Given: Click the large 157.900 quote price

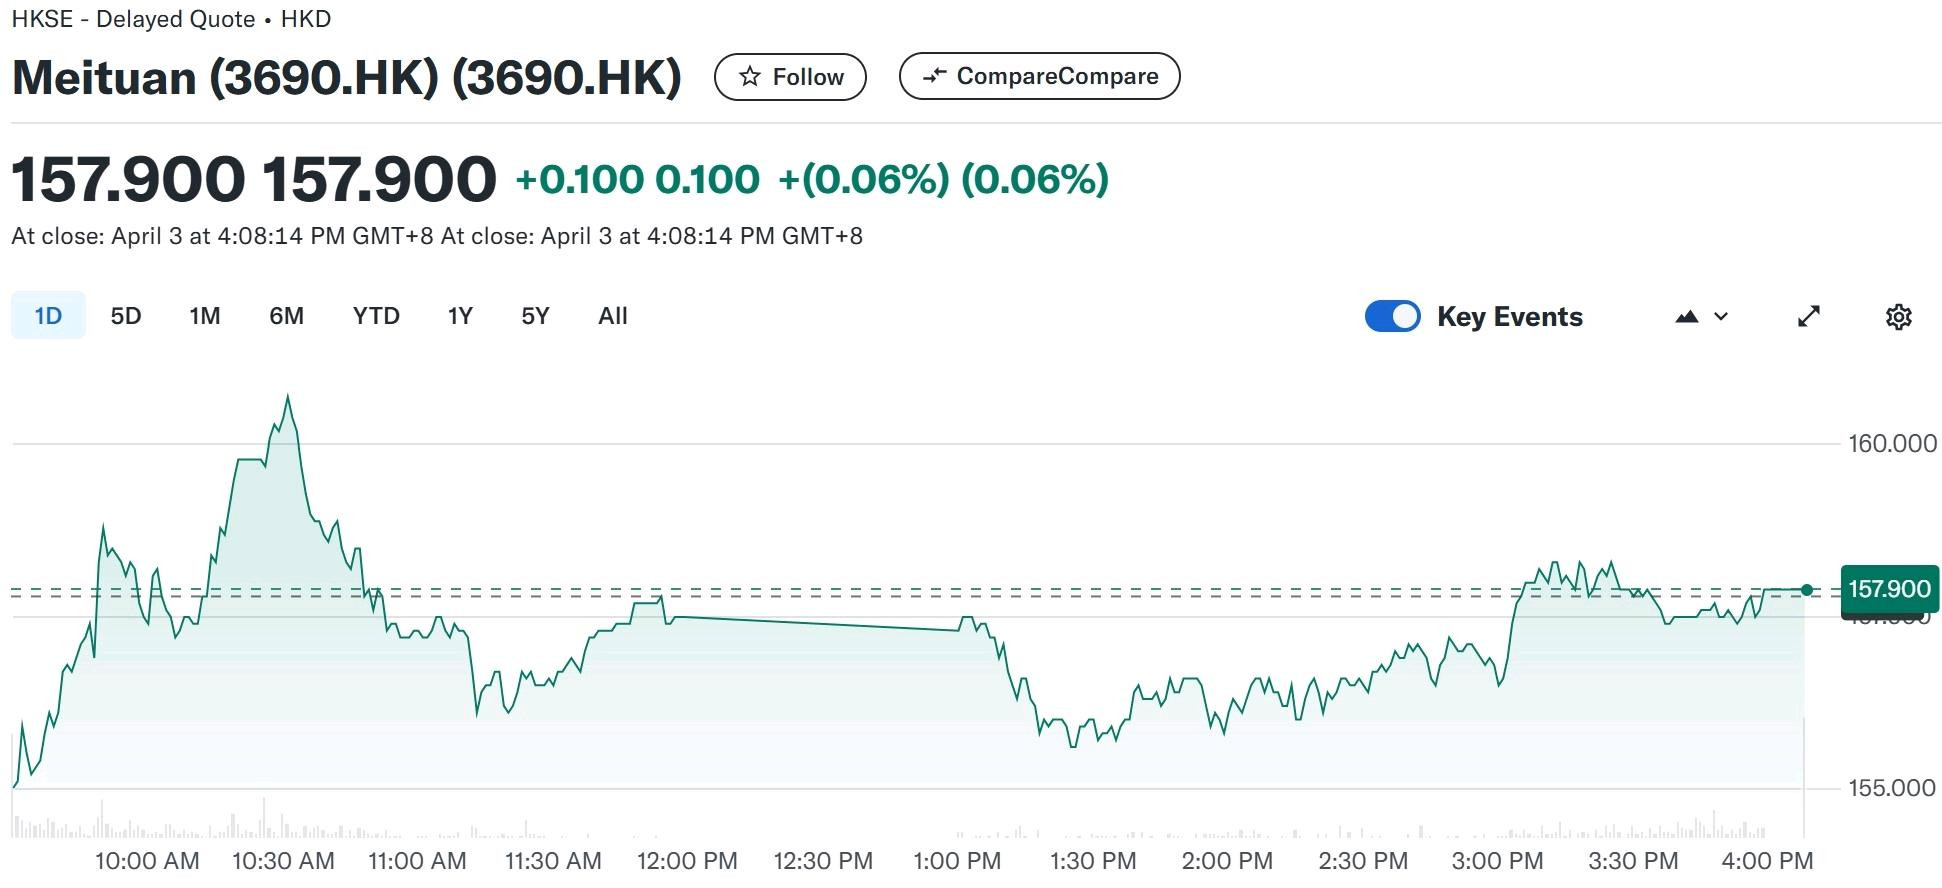Looking at the screenshot, I should pyautogui.click(x=254, y=180).
